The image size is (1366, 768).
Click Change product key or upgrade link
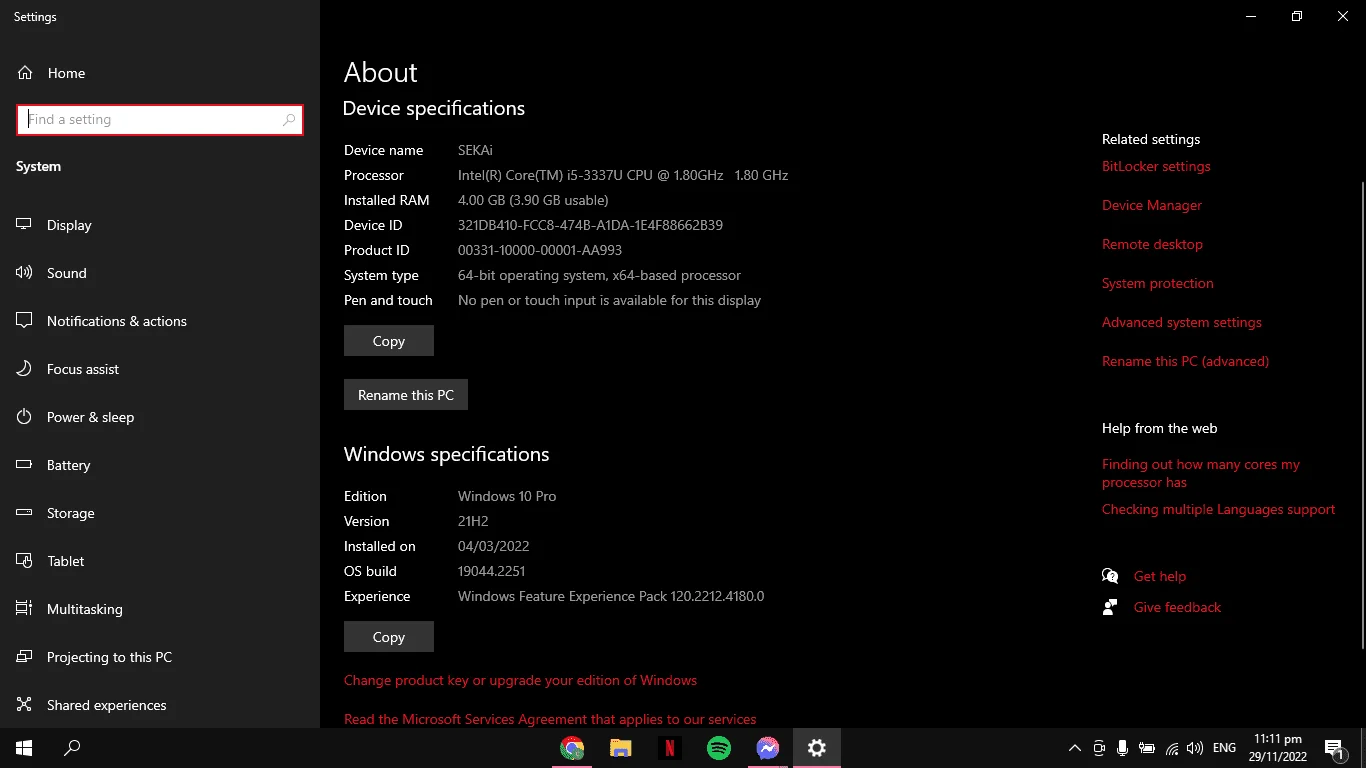coord(520,680)
